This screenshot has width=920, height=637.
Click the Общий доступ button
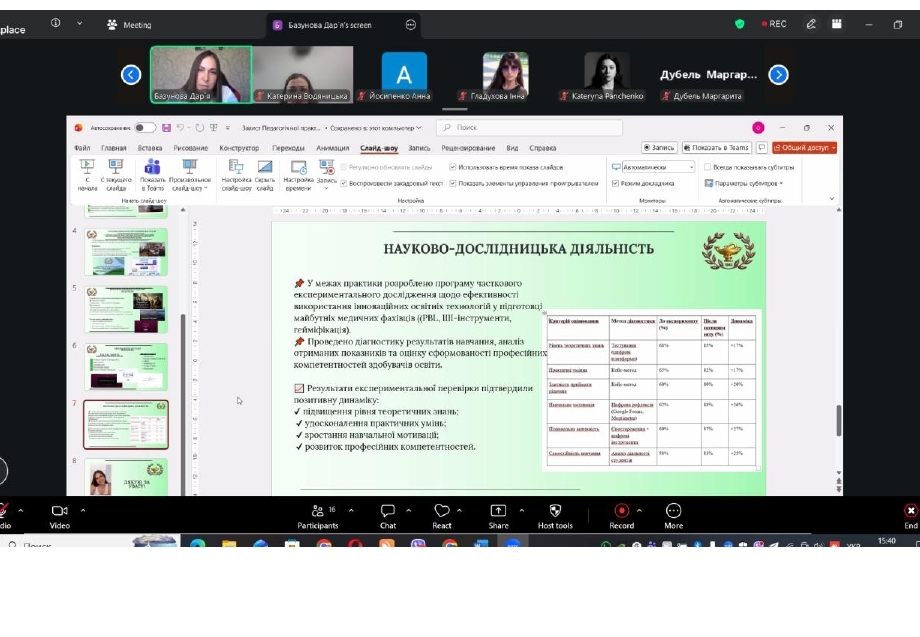804,148
